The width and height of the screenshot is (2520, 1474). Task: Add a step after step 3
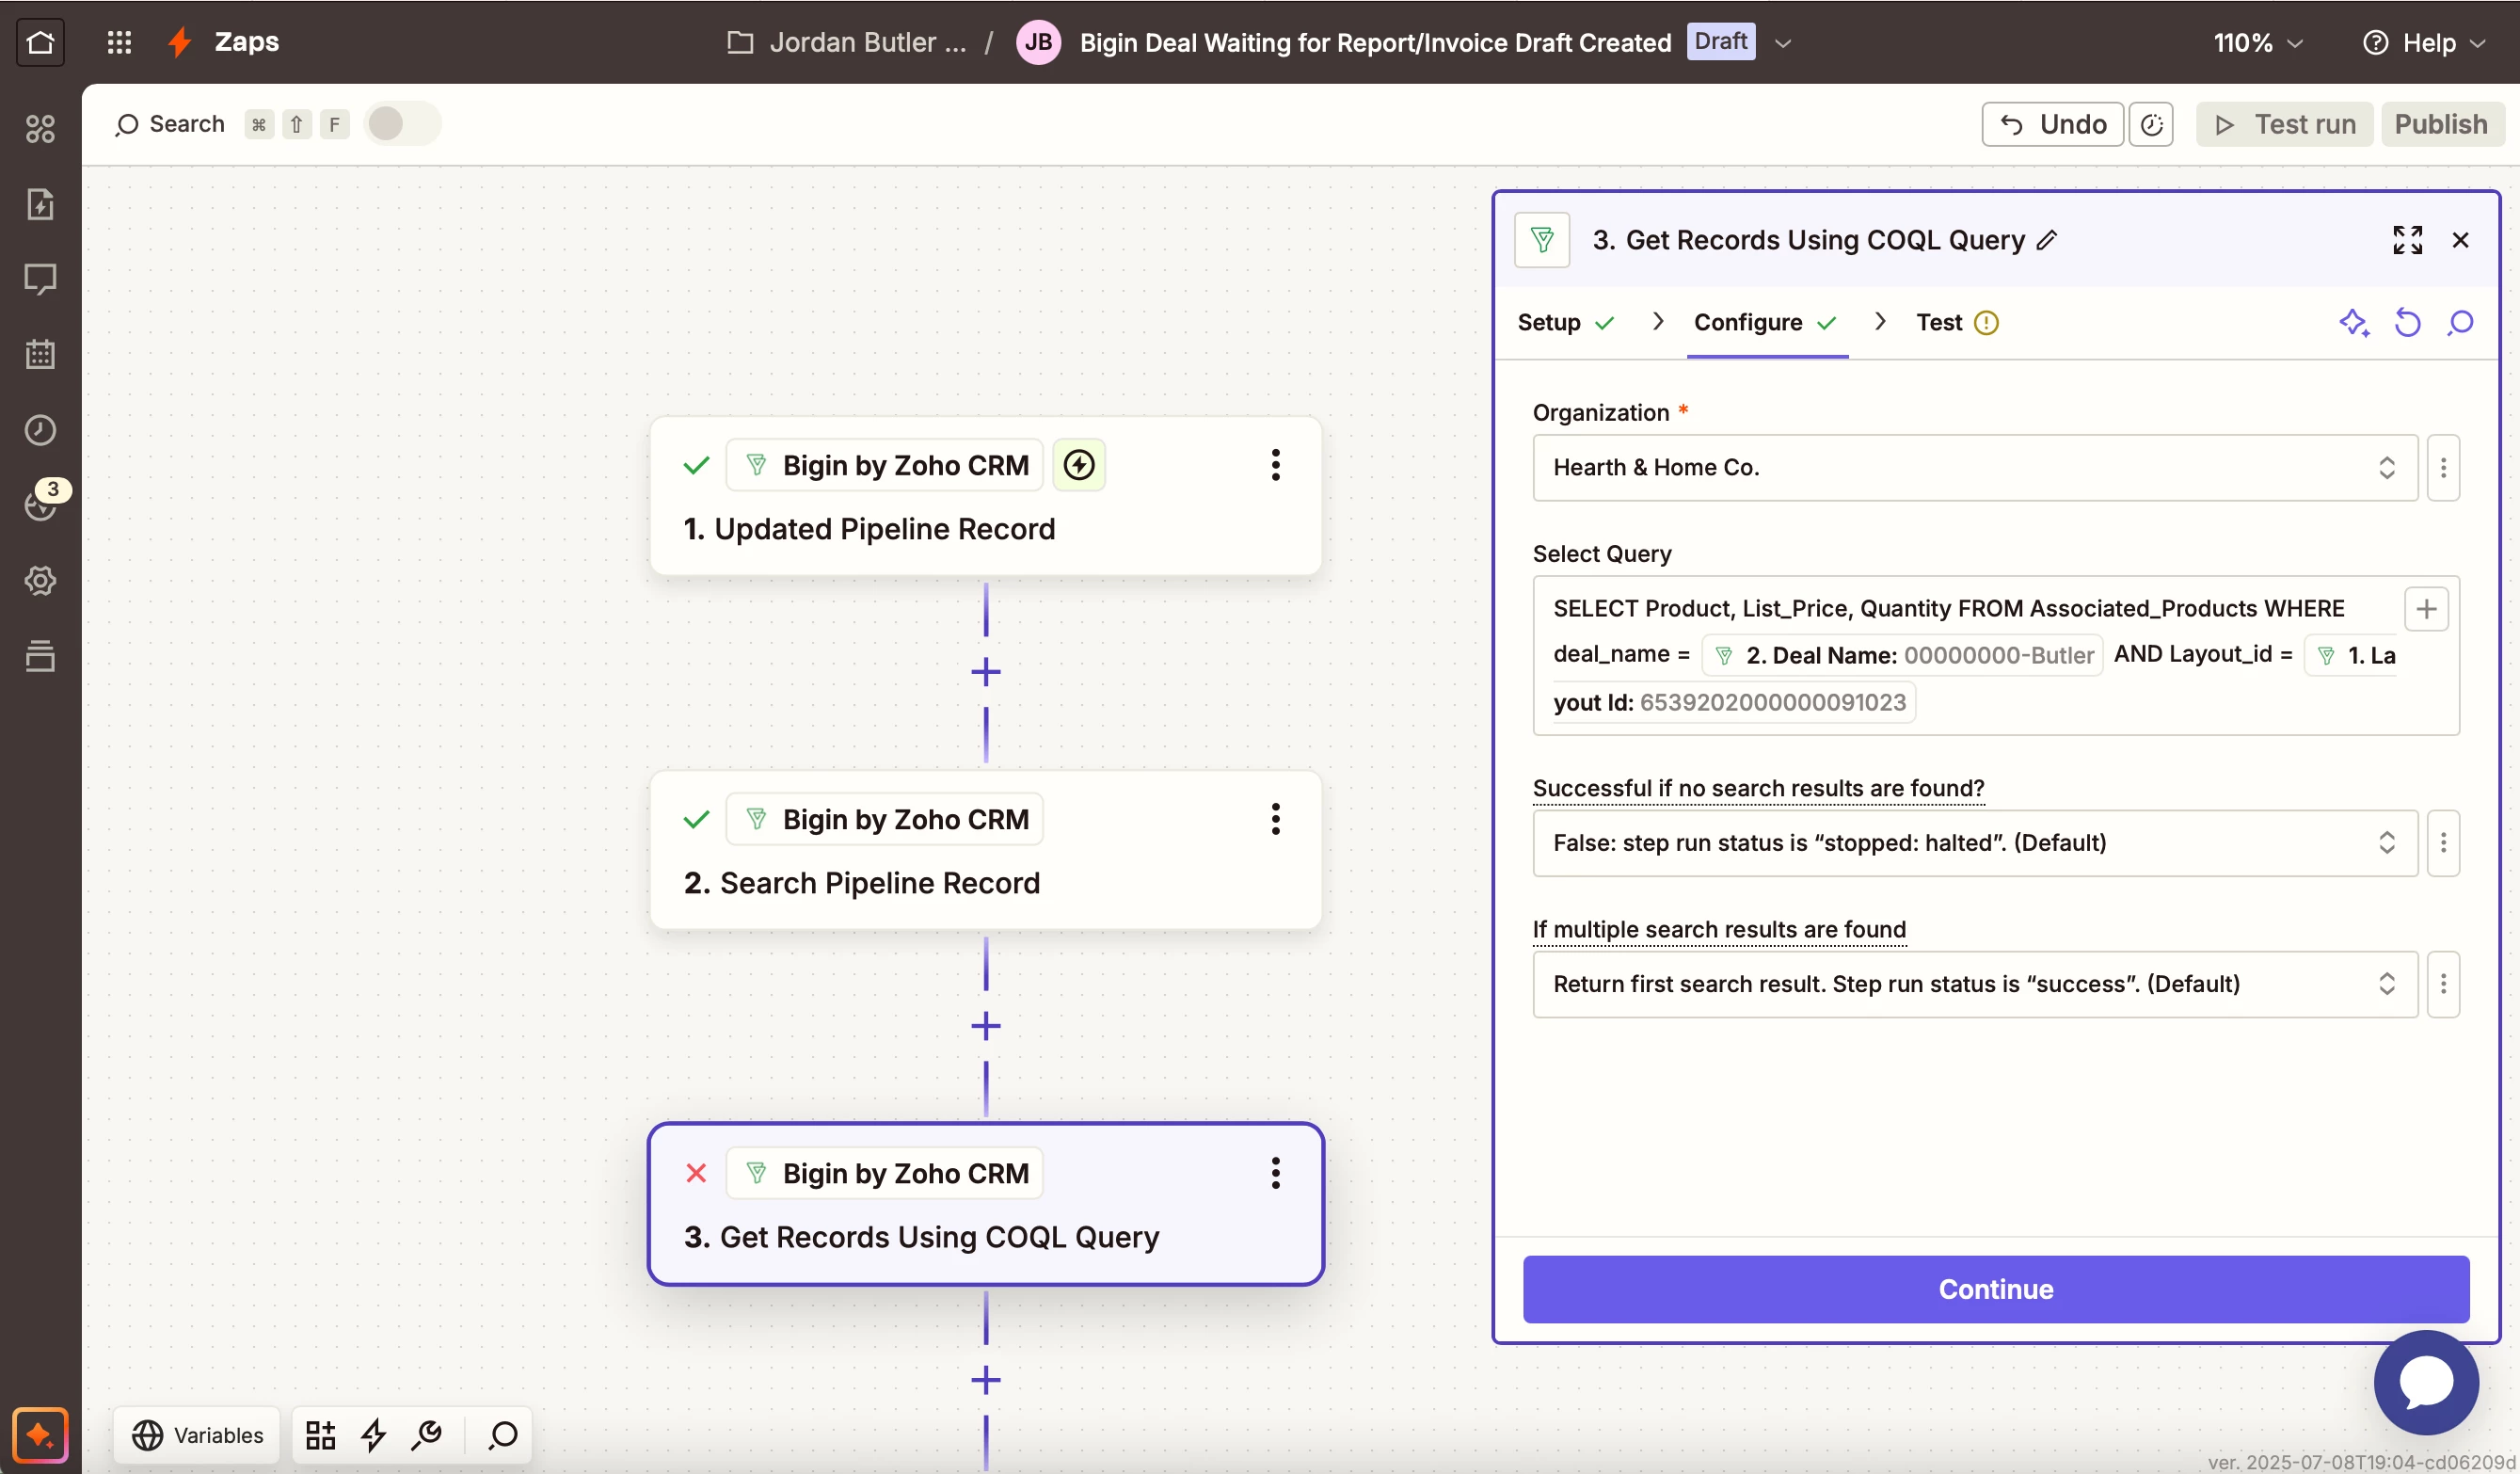[985, 1379]
